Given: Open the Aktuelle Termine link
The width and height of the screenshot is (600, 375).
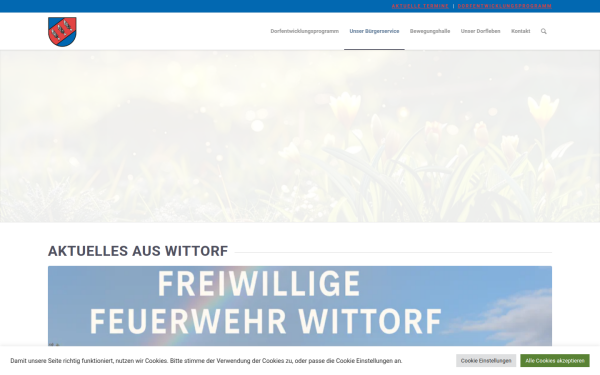Looking at the screenshot, I should click(420, 6).
